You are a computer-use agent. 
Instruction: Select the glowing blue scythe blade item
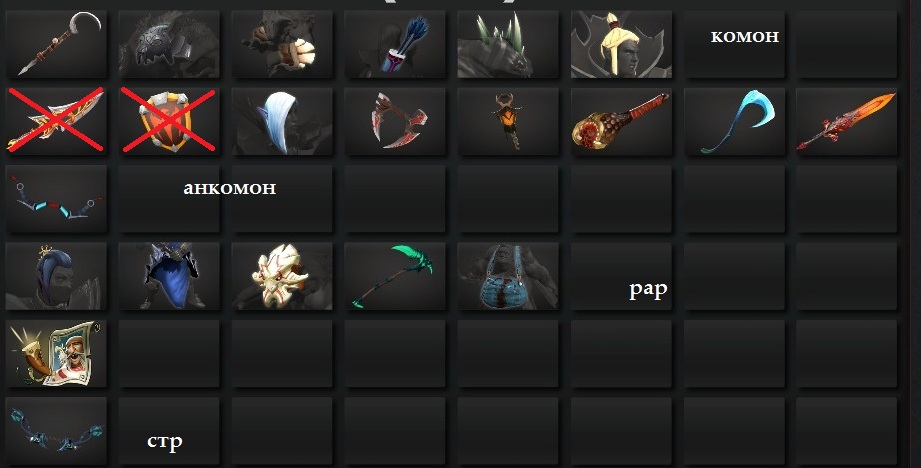click(734, 121)
